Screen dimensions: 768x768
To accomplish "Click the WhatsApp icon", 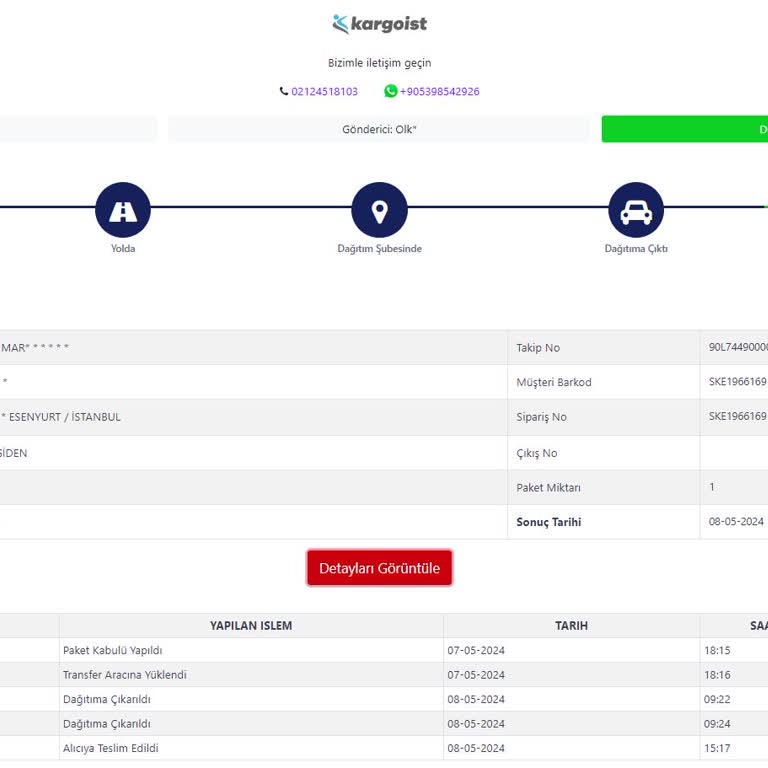I will click(390, 91).
